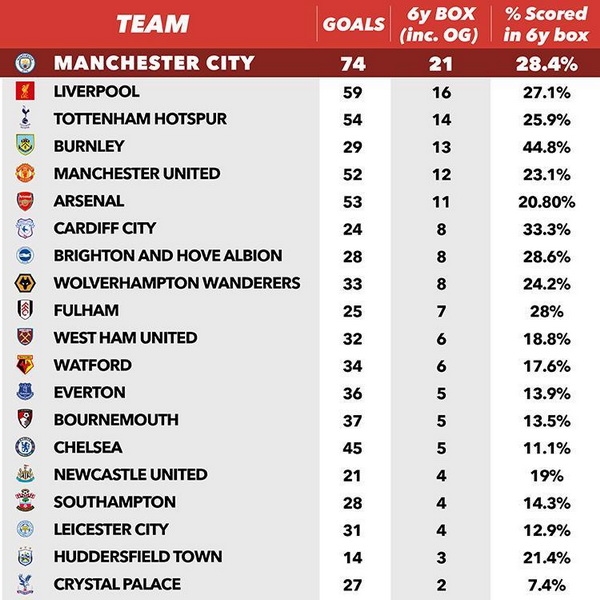Select the West Ham United crest
This screenshot has height=600, width=600.
[x=24, y=338]
